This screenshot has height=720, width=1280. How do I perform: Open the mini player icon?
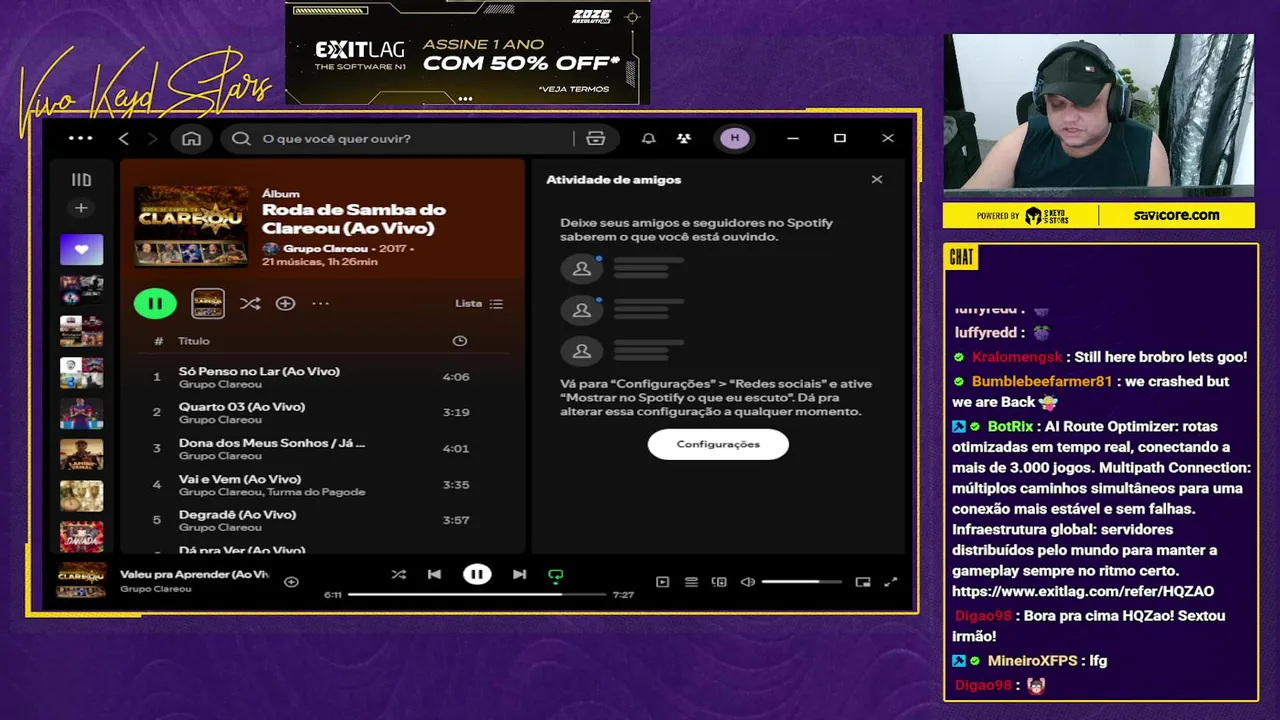[862, 582]
